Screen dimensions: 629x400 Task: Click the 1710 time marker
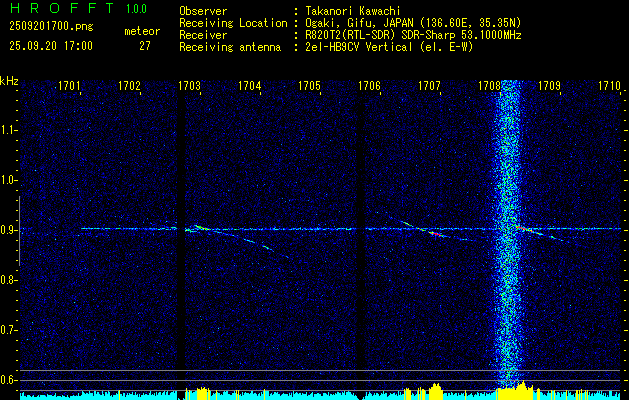(609, 85)
